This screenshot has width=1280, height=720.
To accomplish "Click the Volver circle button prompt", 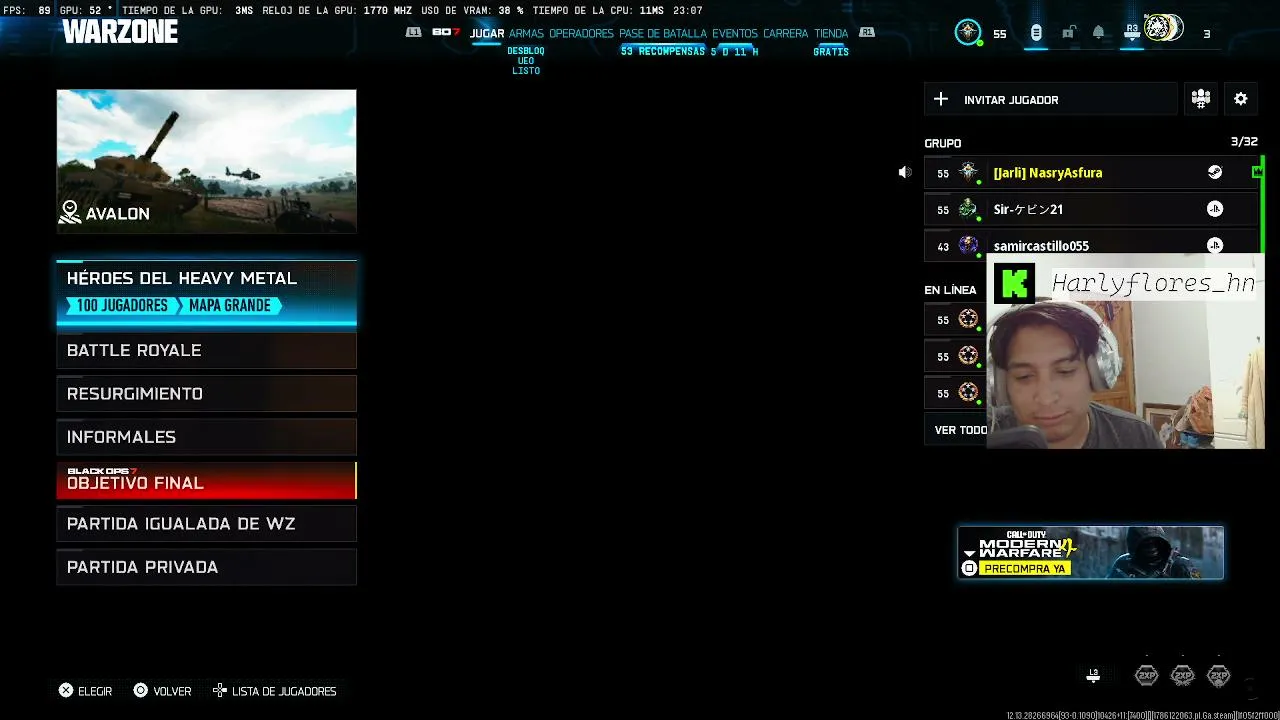I will click(162, 691).
